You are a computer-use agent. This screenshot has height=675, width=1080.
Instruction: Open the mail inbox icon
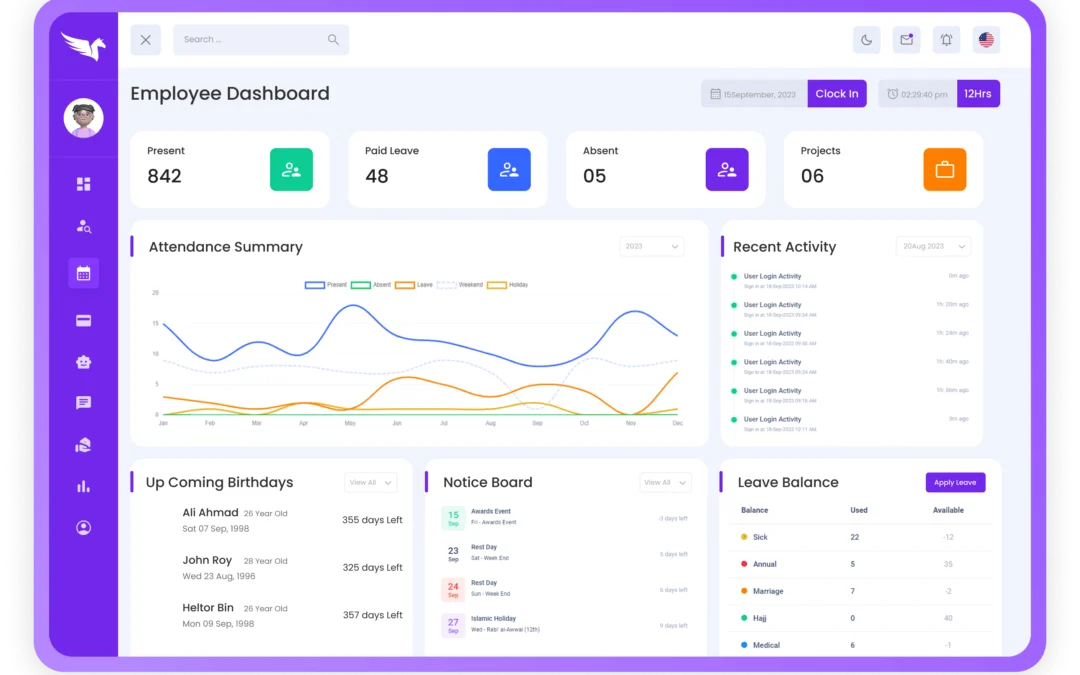click(906, 40)
